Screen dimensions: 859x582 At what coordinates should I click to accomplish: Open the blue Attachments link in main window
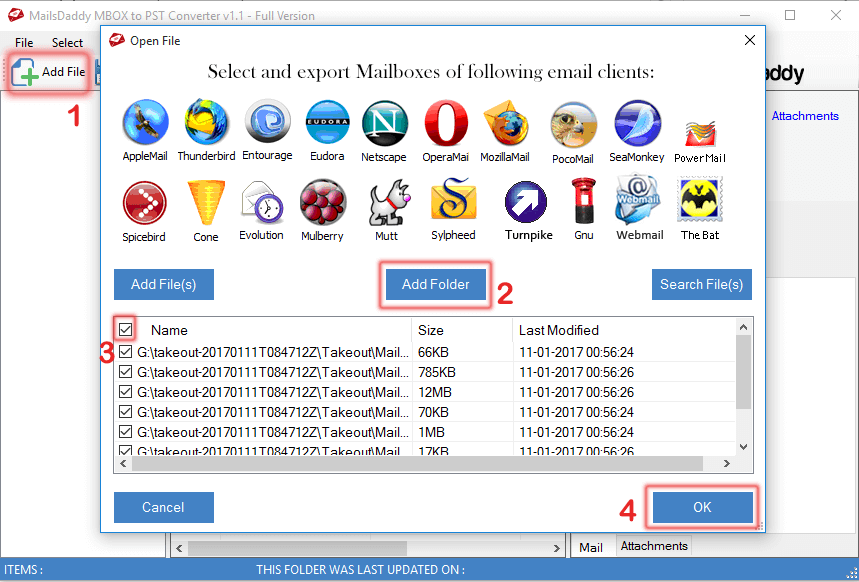805,116
